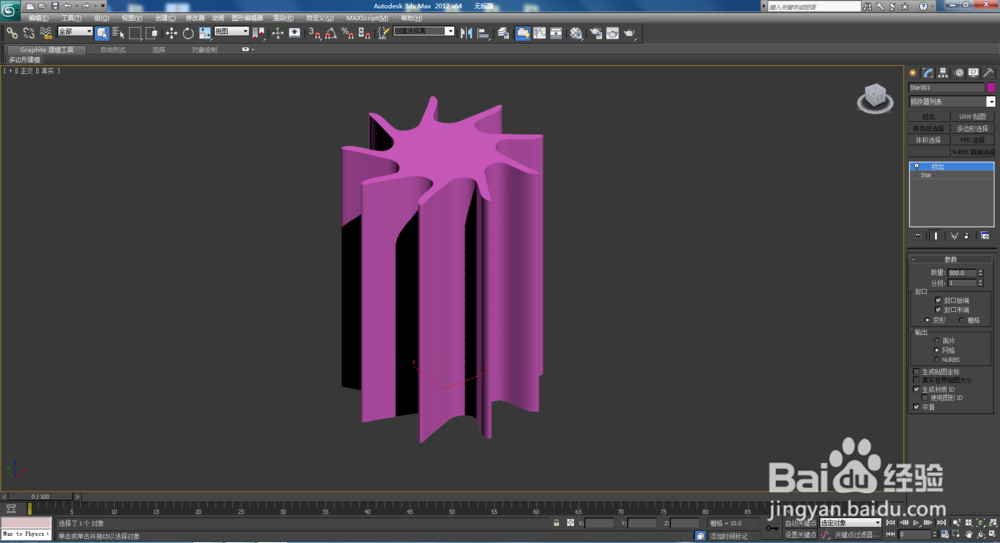The width and height of the screenshot is (1000, 543).
Task: Switch to the Hierarchy panel icon
Action: (x=943, y=73)
